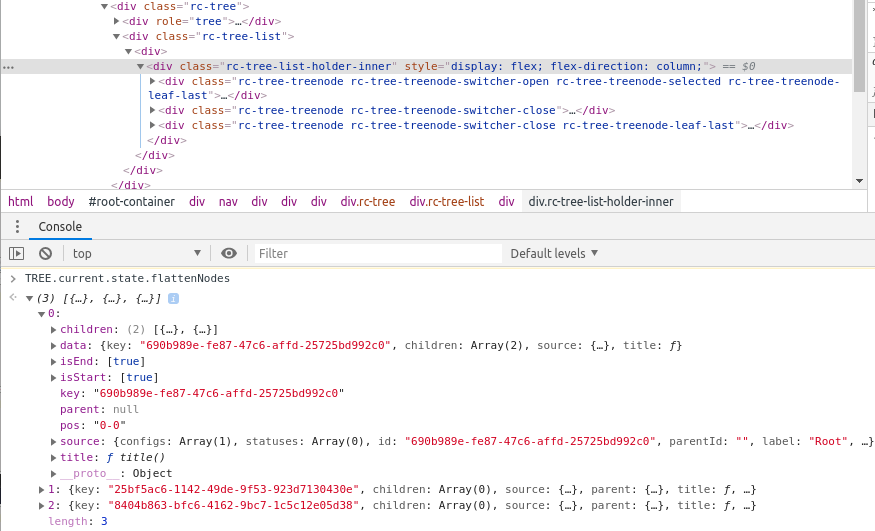Open the console drawer three-dot menu
The width and height of the screenshot is (875, 531).
(x=17, y=226)
